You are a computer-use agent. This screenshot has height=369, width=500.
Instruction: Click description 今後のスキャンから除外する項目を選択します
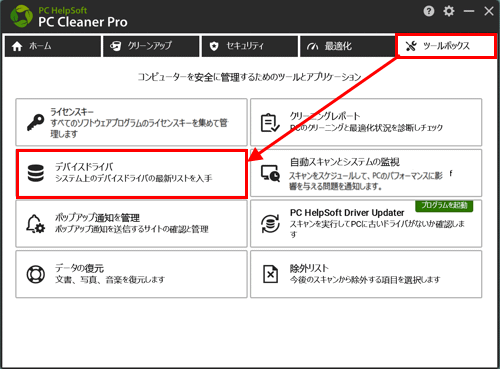pyautogui.click(x=365, y=279)
